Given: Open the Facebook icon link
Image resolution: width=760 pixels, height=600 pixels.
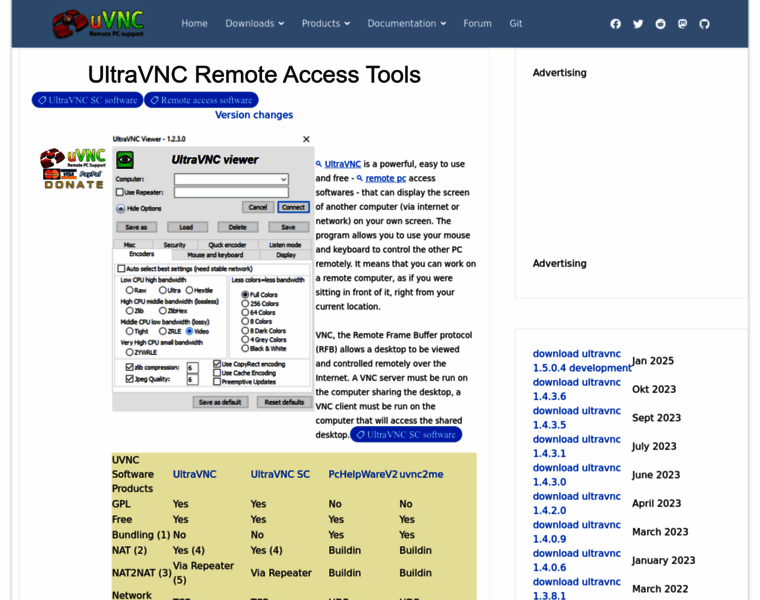Looking at the screenshot, I should pos(615,24).
